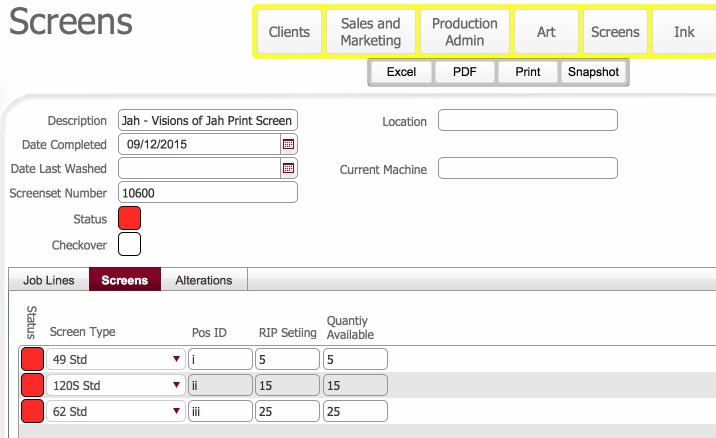Expand the 120S Std screen type dropdown
The image size is (716, 438).
(x=176, y=385)
